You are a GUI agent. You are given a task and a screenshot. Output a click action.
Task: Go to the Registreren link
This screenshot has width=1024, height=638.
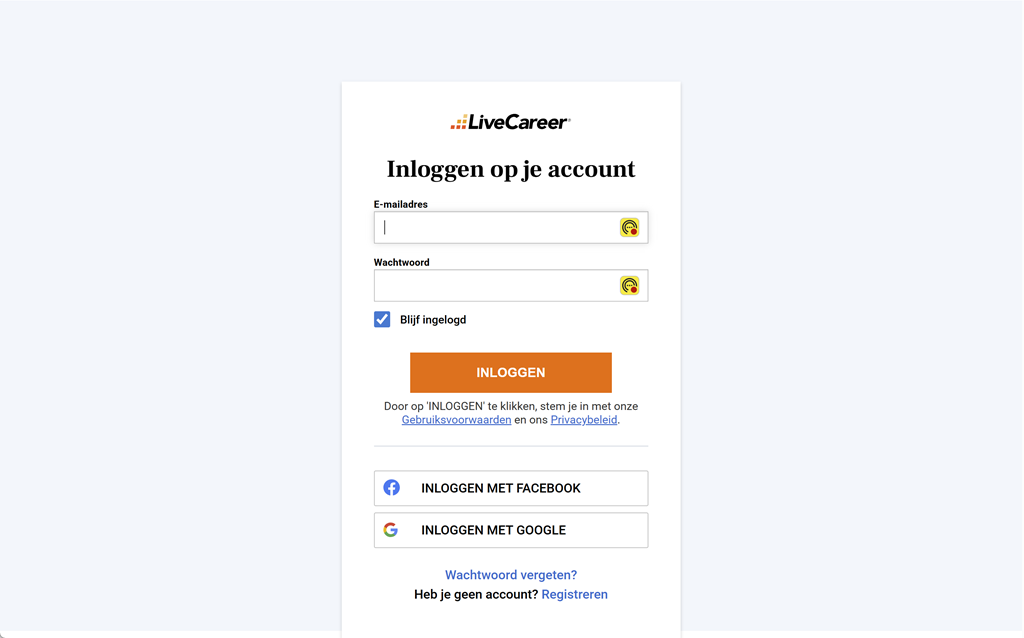[x=574, y=594]
